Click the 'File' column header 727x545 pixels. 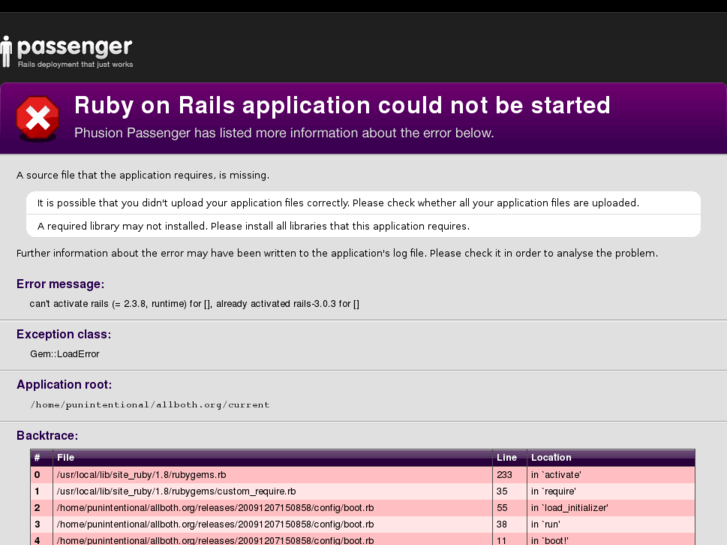(273, 458)
